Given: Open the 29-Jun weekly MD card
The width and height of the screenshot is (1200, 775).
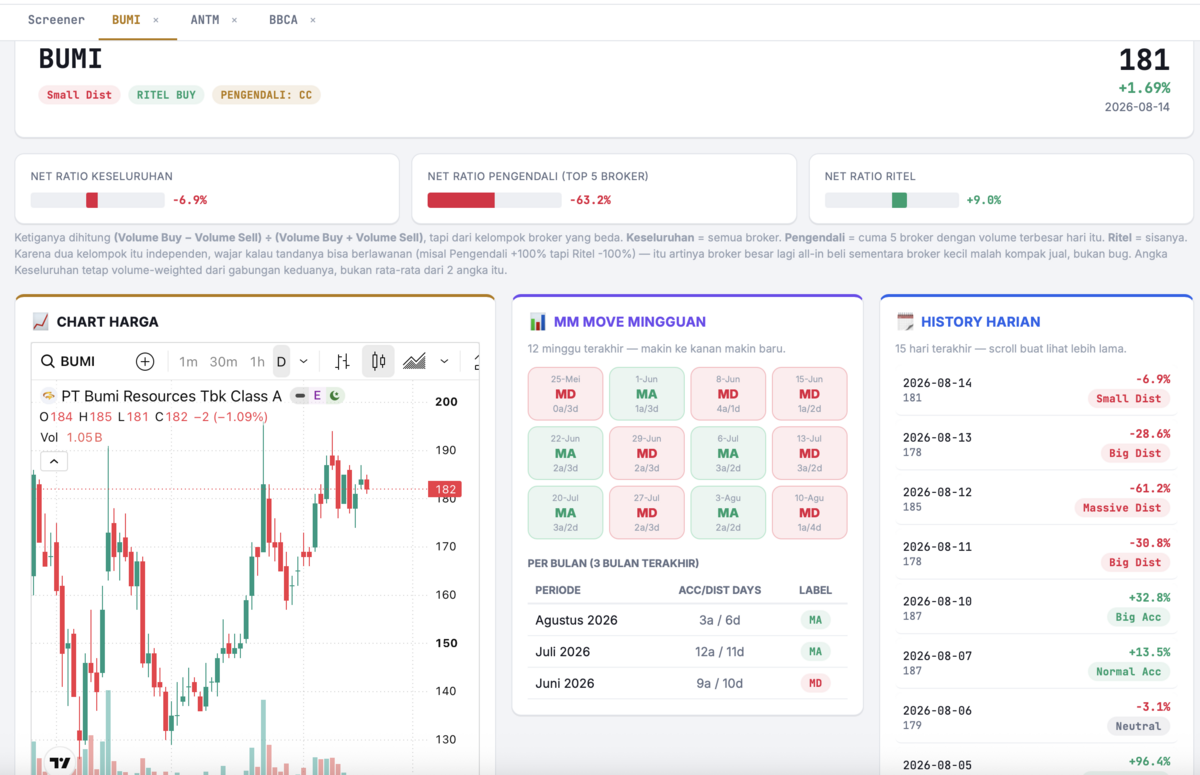Looking at the screenshot, I should click(x=646, y=453).
